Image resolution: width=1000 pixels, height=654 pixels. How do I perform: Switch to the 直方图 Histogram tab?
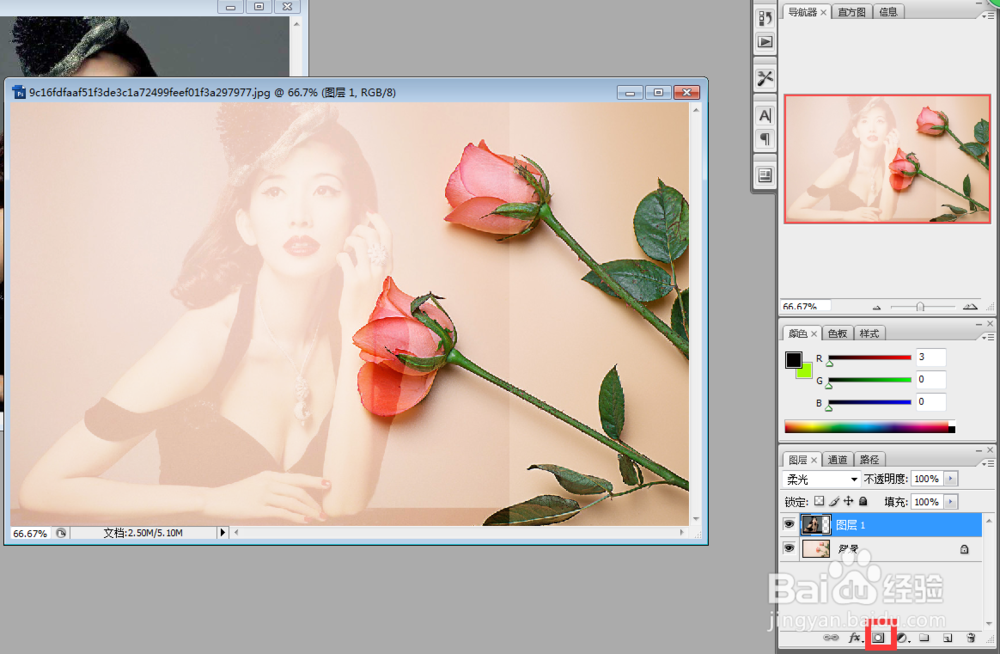(x=851, y=12)
